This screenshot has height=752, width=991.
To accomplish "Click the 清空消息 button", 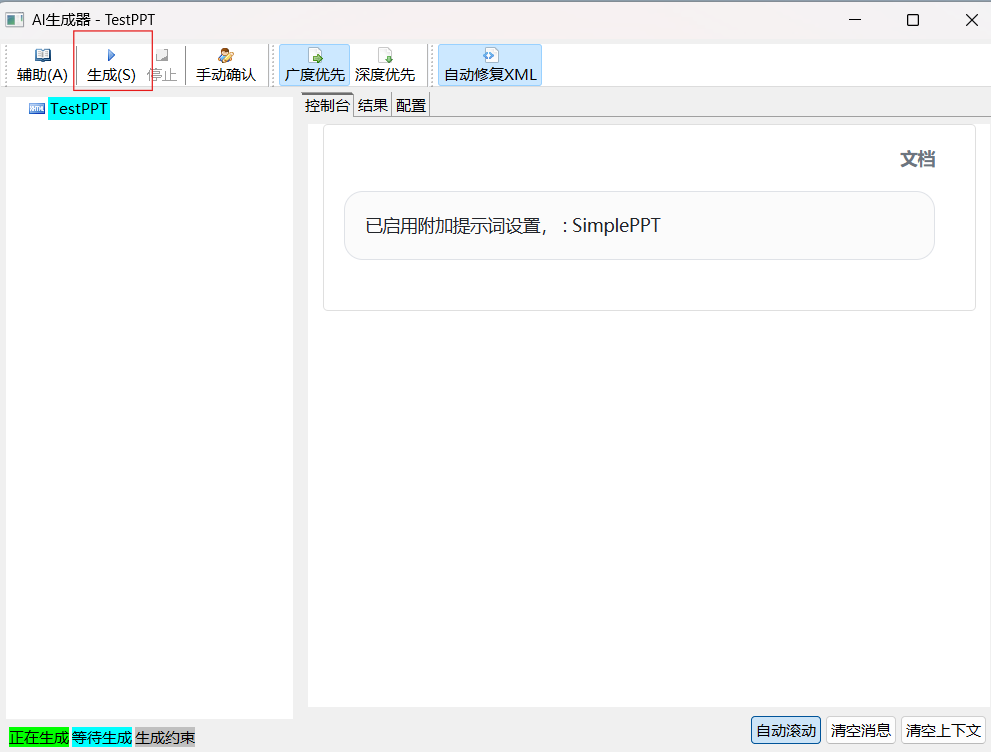I will click(x=860, y=731).
